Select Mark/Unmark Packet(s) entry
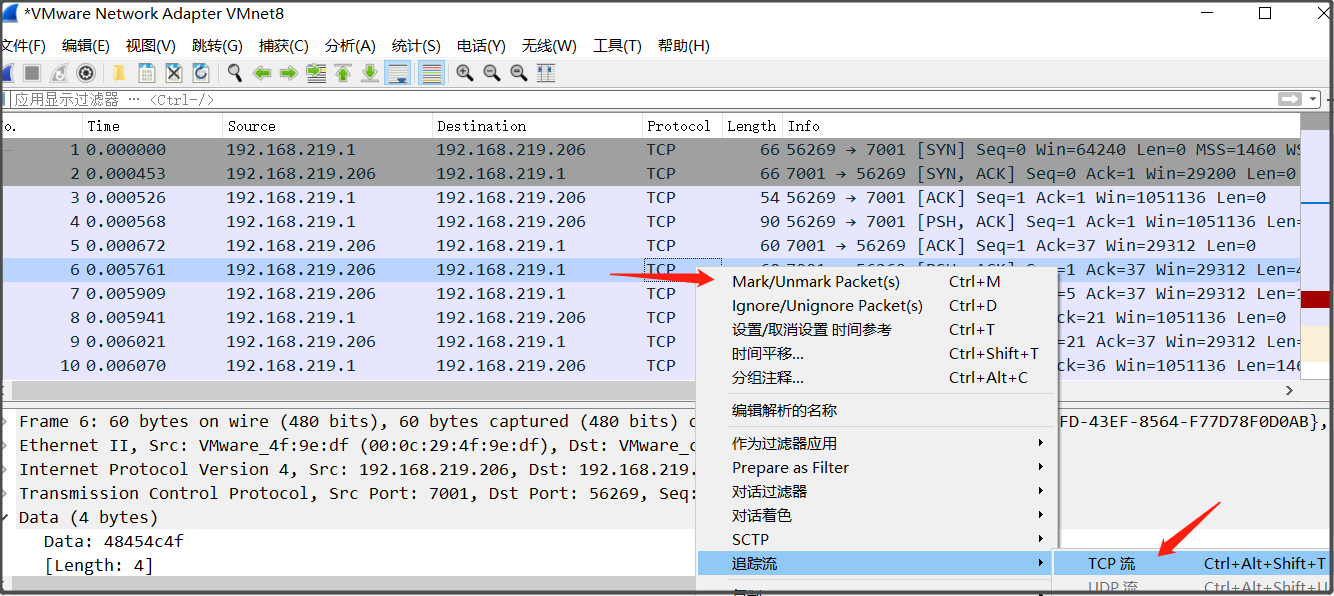The height and width of the screenshot is (596, 1334). click(875, 282)
